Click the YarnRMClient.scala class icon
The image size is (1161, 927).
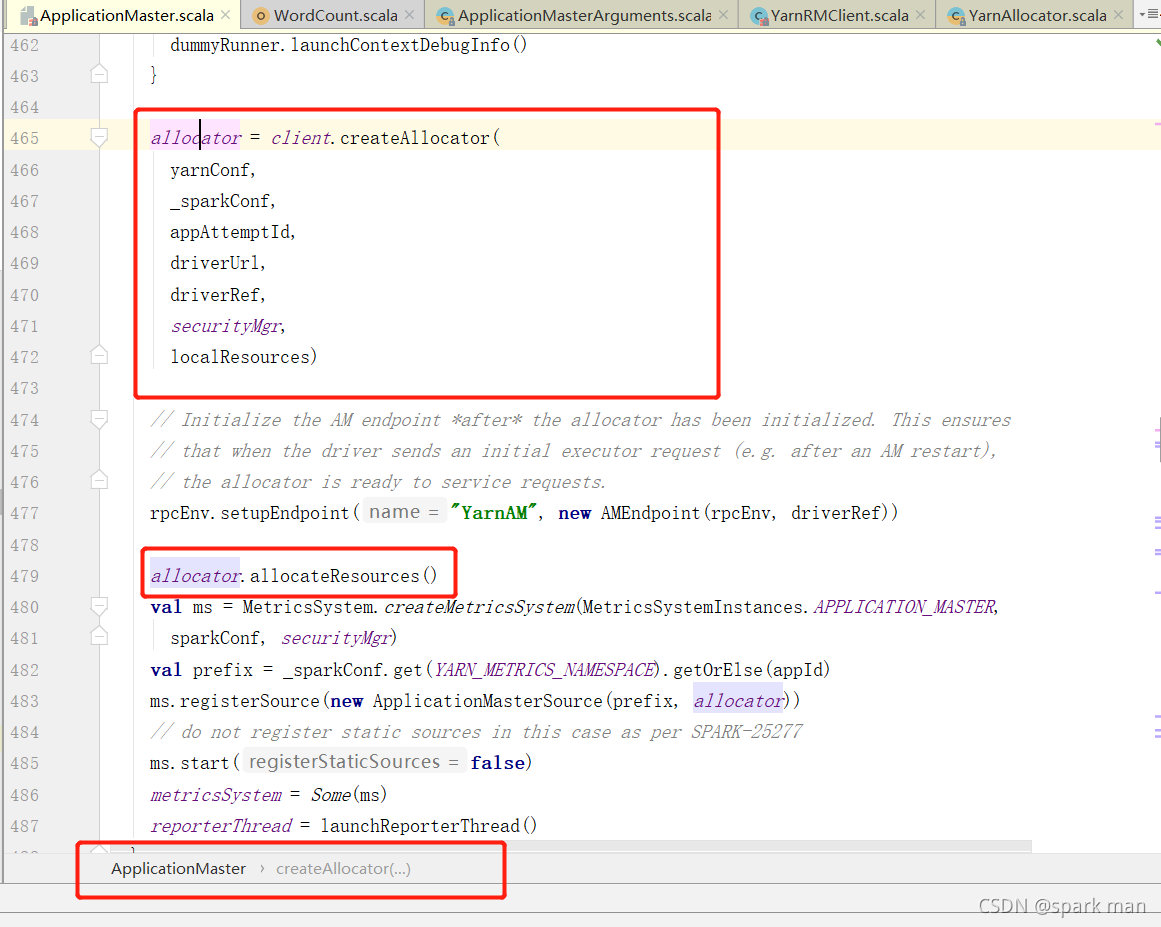pyautogui.click(x=759, y=16)
